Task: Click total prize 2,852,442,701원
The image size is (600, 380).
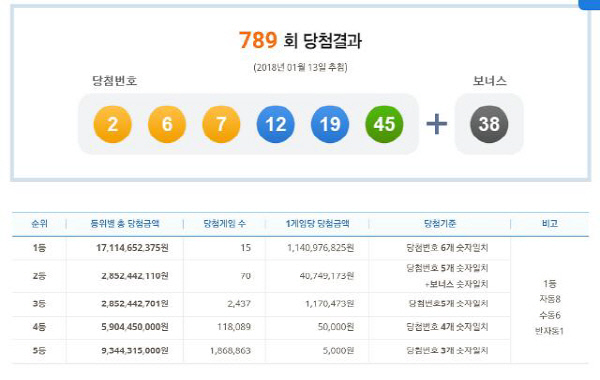Action: [135, 304]
